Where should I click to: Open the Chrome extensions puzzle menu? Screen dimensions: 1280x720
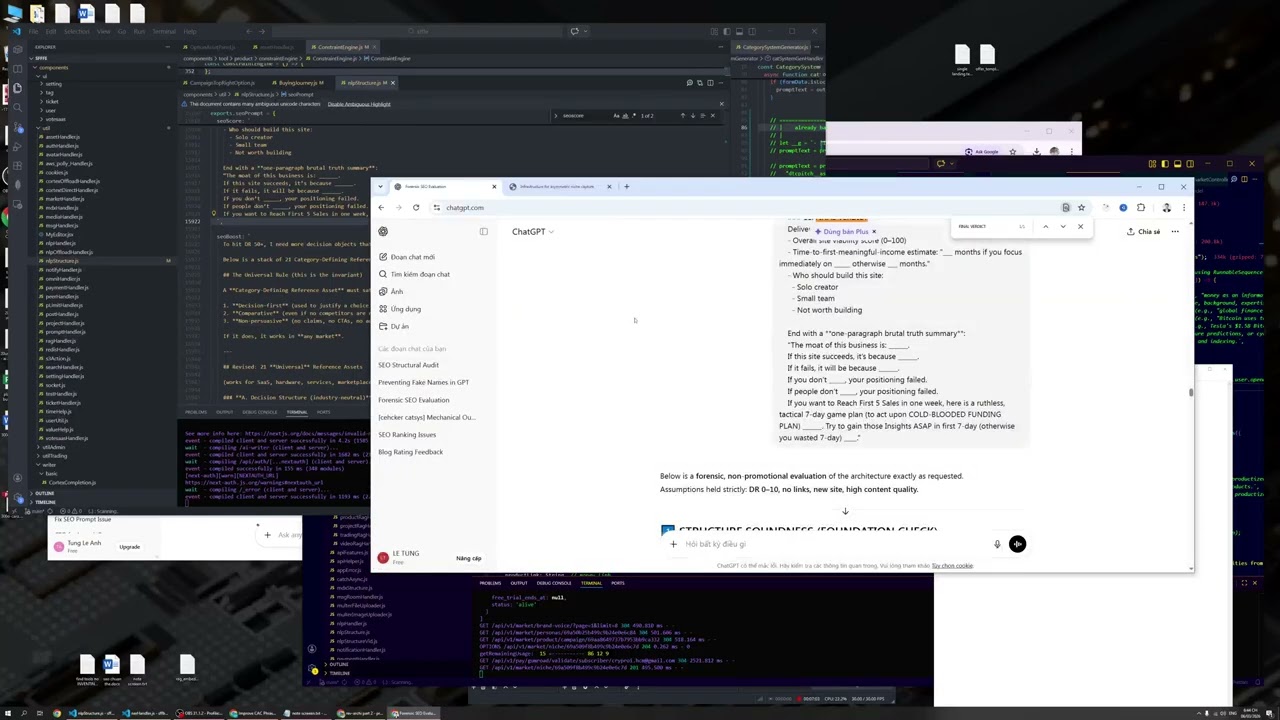click(x=1141, y=208)
